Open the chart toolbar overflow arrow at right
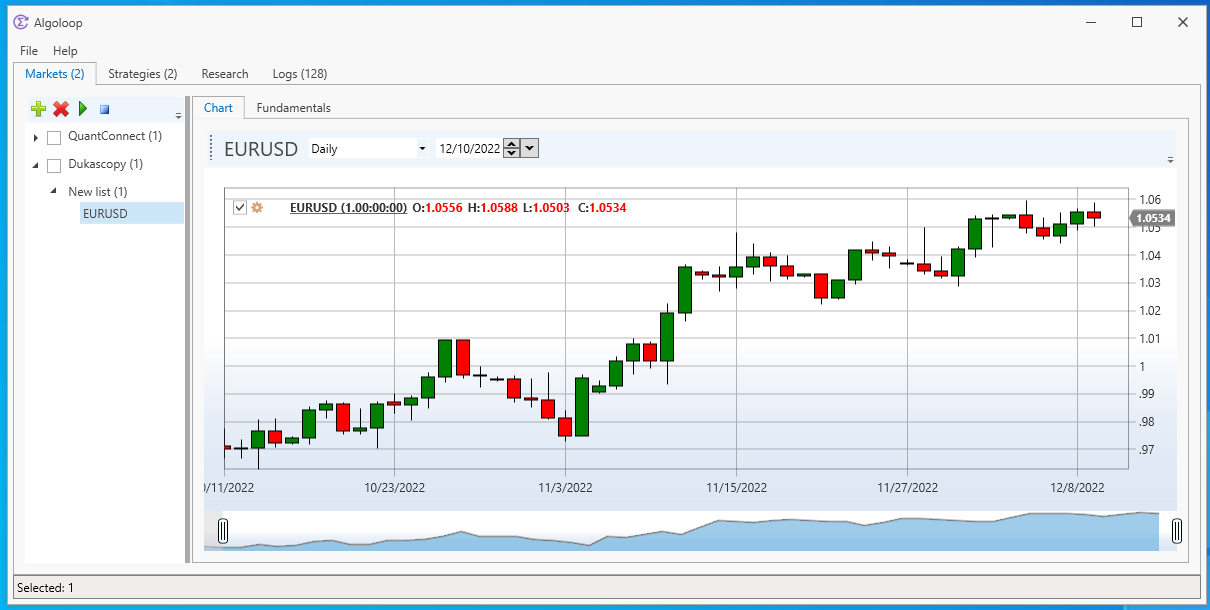Viewport: 1210px width, 610px height. click(x=1170, y=159)
